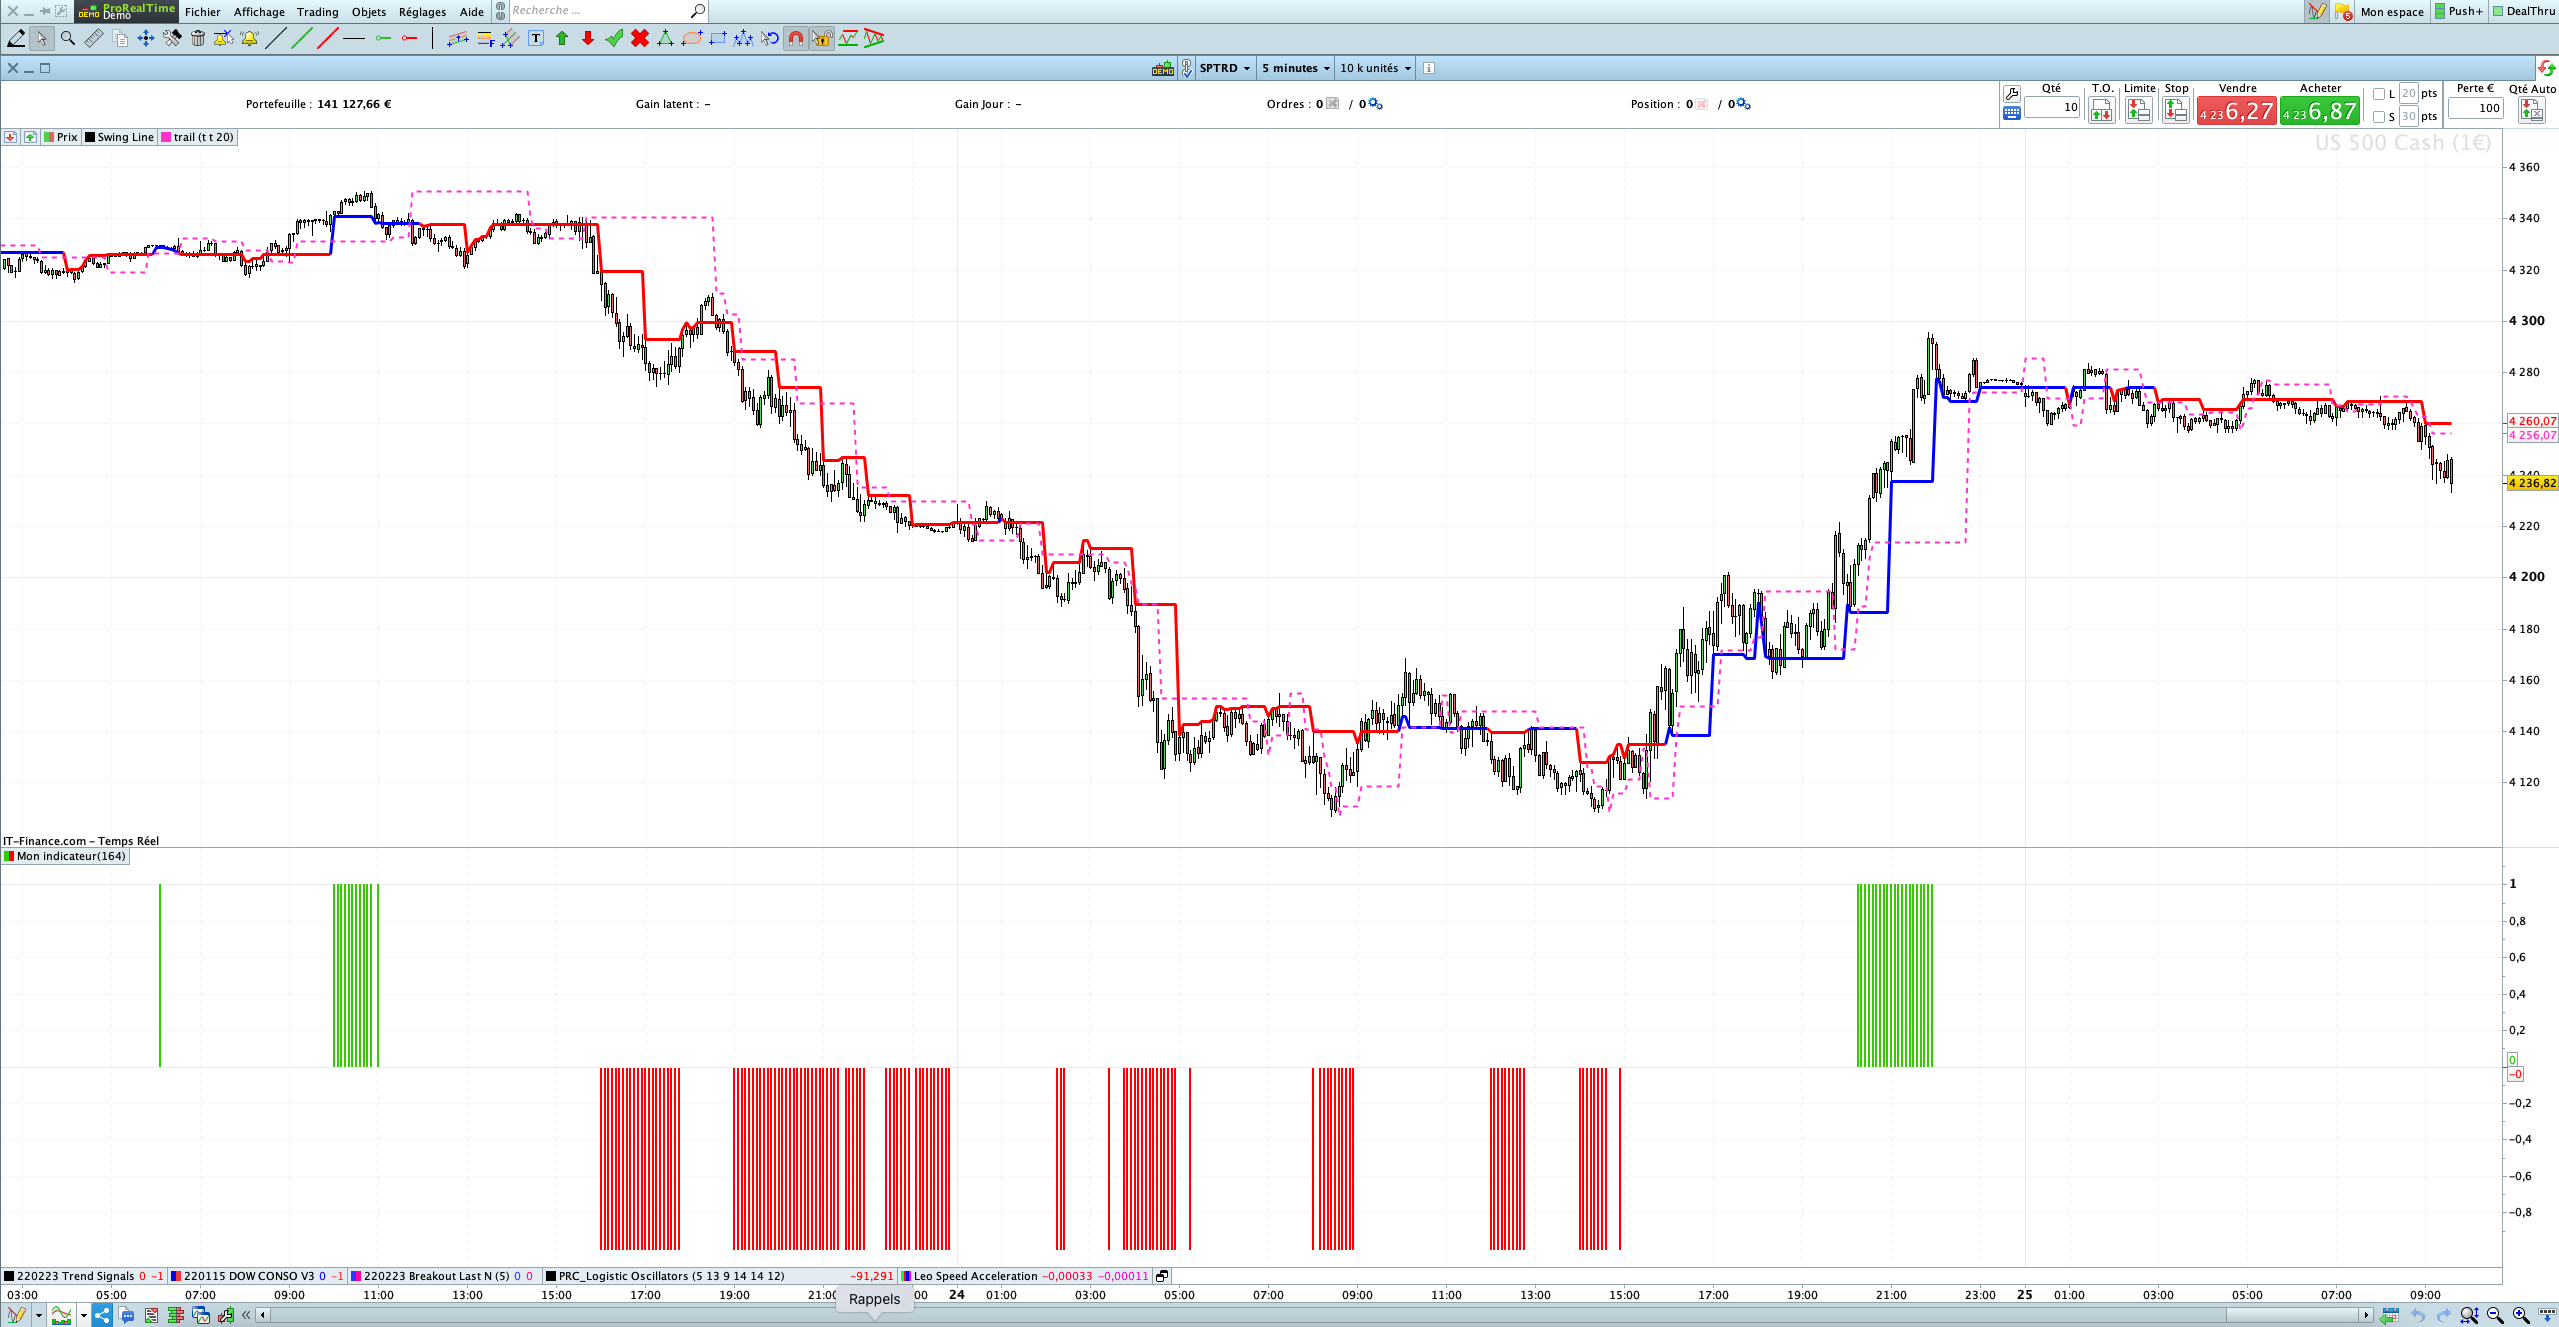Enable the L limit points checkbox

[x=2379, y=94]
